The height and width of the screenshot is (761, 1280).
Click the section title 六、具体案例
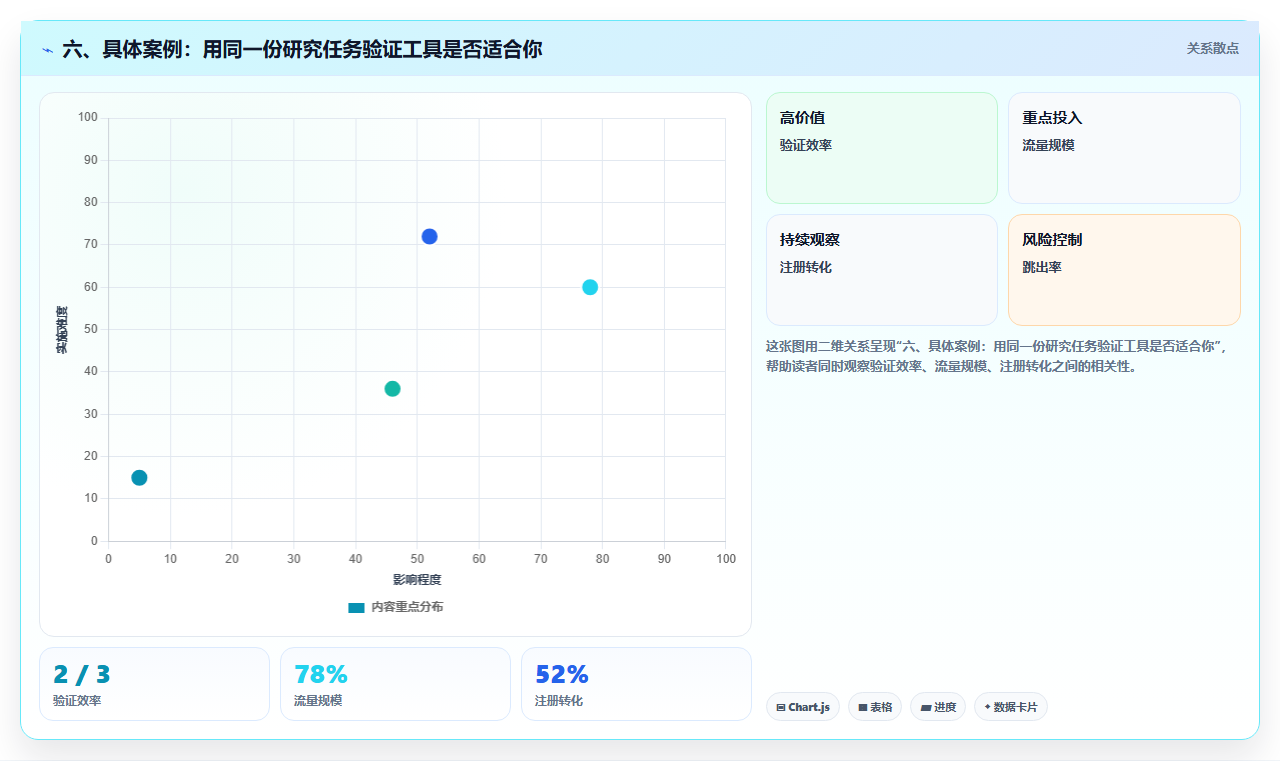(302, 49)
